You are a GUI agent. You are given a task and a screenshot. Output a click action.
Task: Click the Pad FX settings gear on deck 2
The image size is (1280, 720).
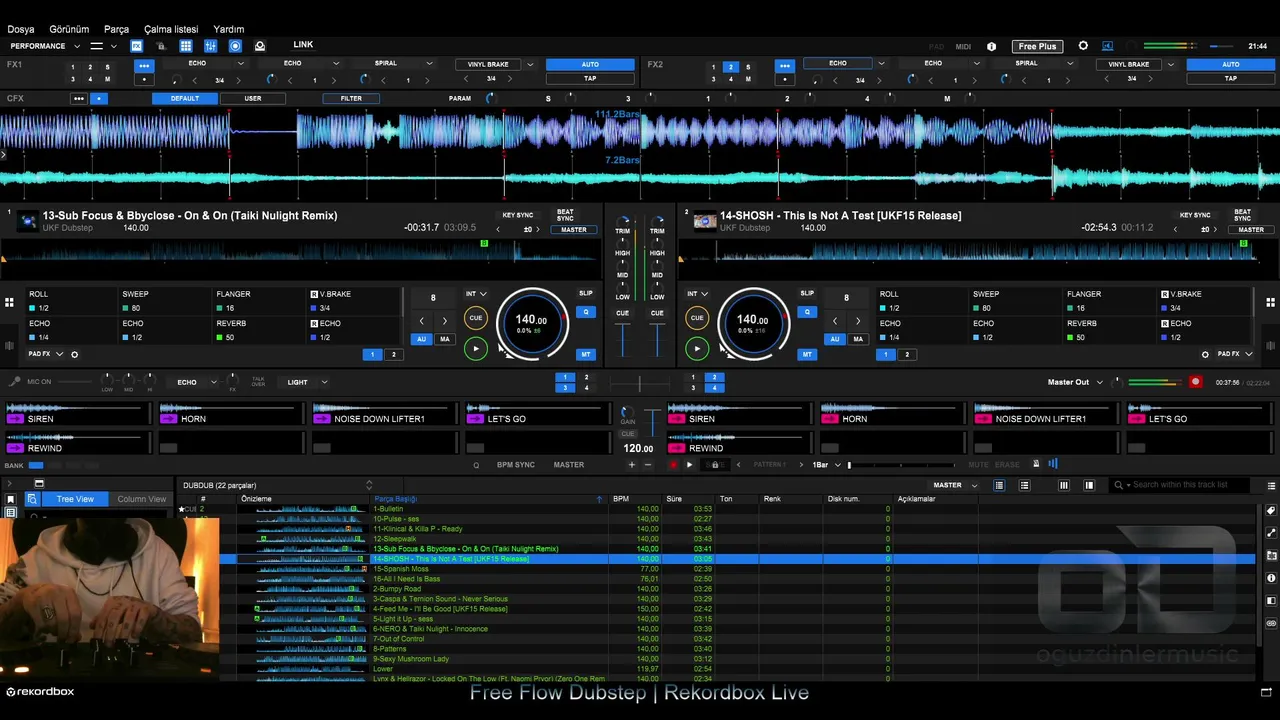tap(1205, 354)
